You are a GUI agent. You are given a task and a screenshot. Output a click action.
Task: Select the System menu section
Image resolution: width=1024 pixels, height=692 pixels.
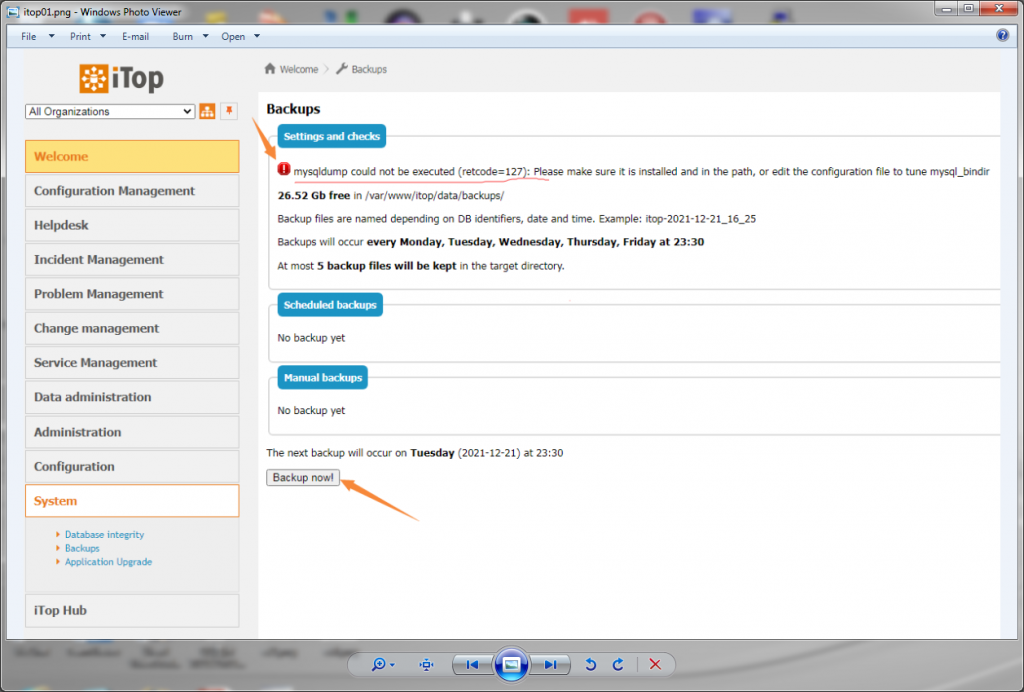coord(132,501)
